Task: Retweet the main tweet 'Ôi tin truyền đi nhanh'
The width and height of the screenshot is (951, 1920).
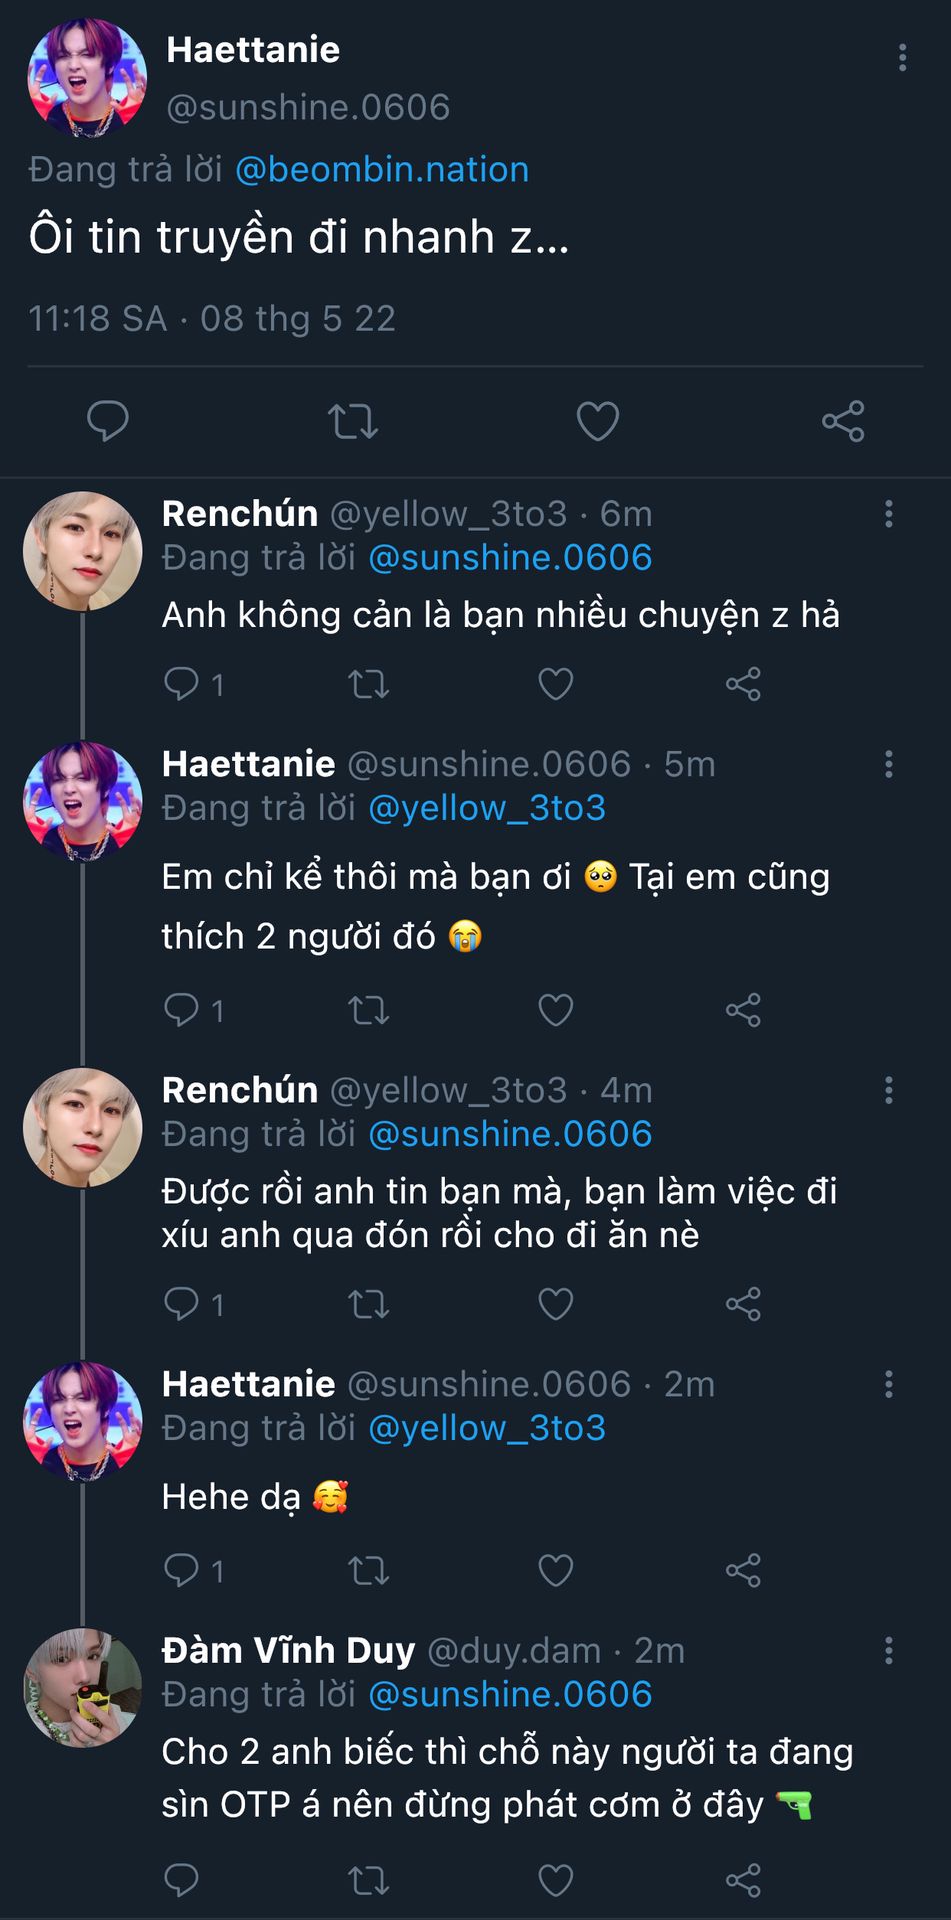Action: 353,421
